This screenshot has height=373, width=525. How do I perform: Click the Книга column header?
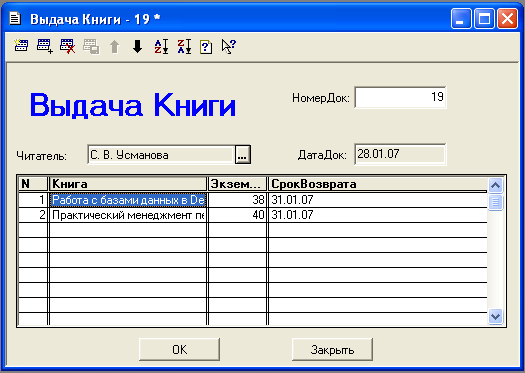pos(128,184)
